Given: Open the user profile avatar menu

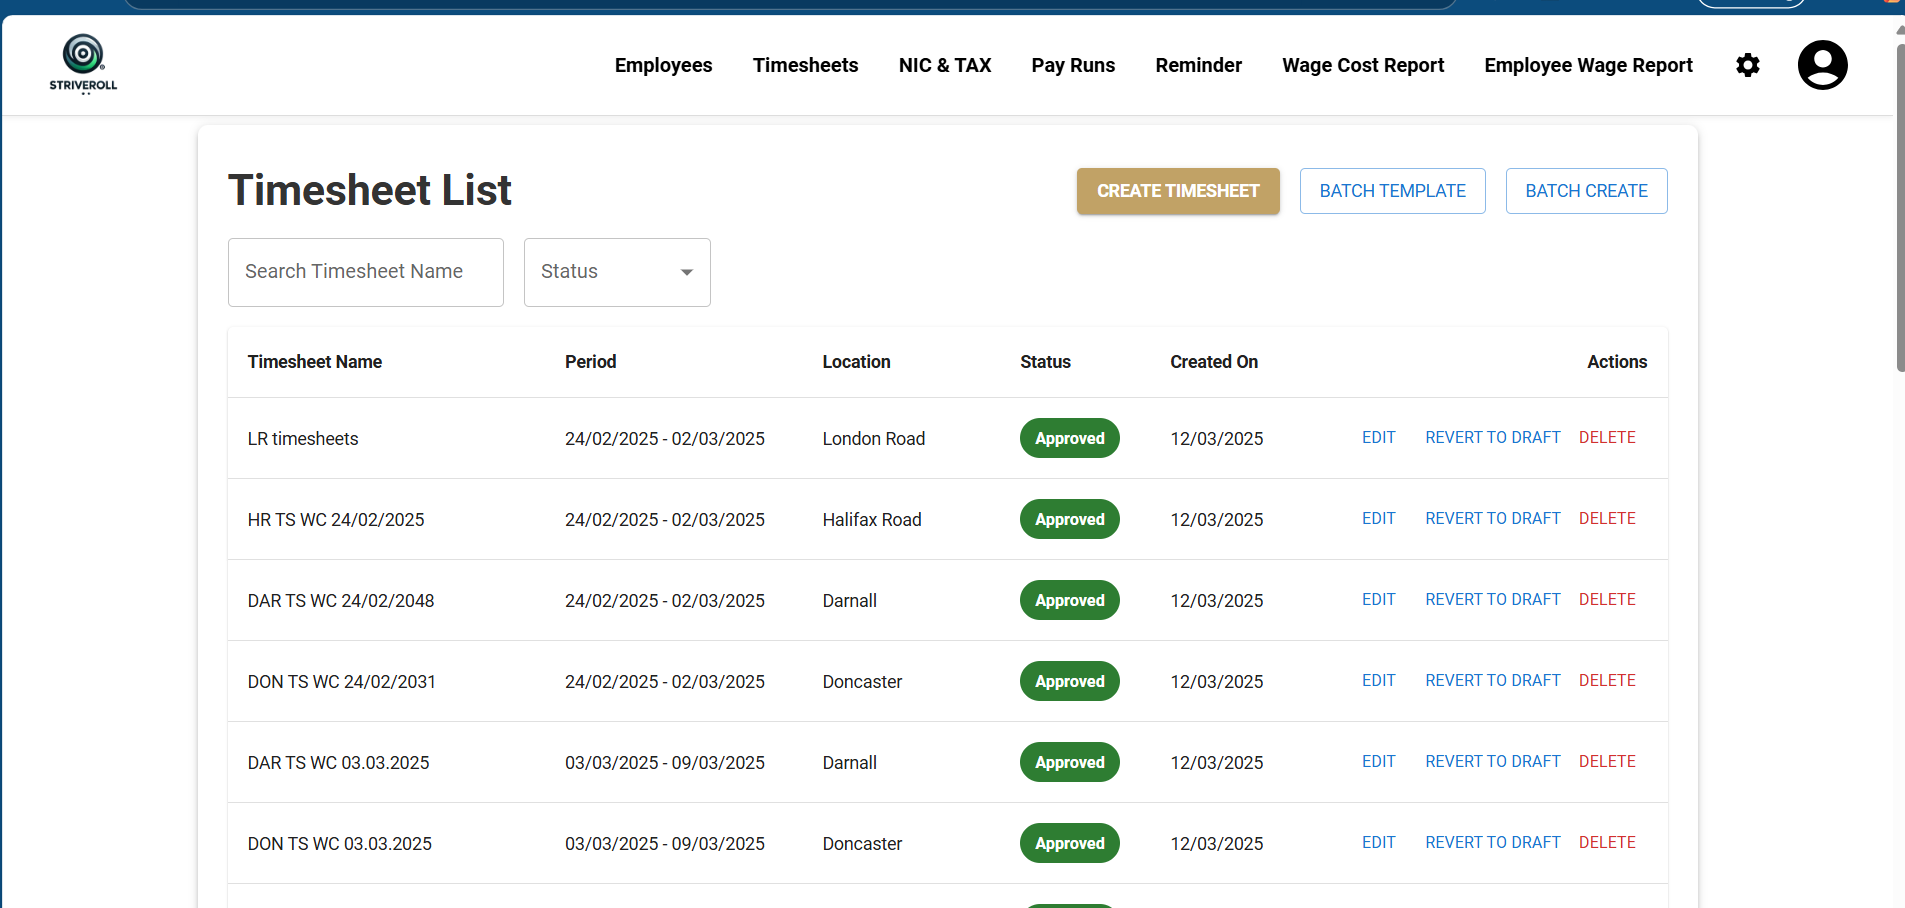Looking at the screenshot, I should [x=1822, y=65].
